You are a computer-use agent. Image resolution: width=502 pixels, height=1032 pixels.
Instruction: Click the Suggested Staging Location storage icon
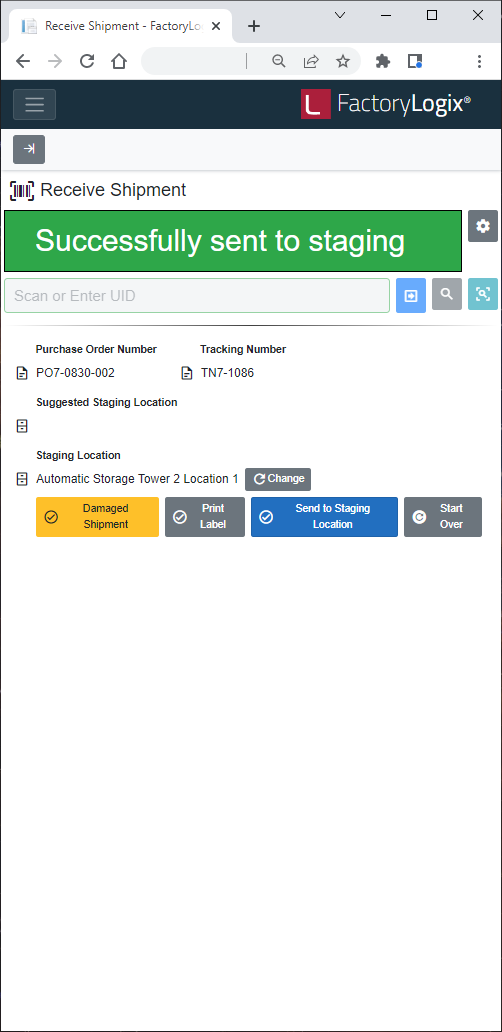click(x=22, y=426)
